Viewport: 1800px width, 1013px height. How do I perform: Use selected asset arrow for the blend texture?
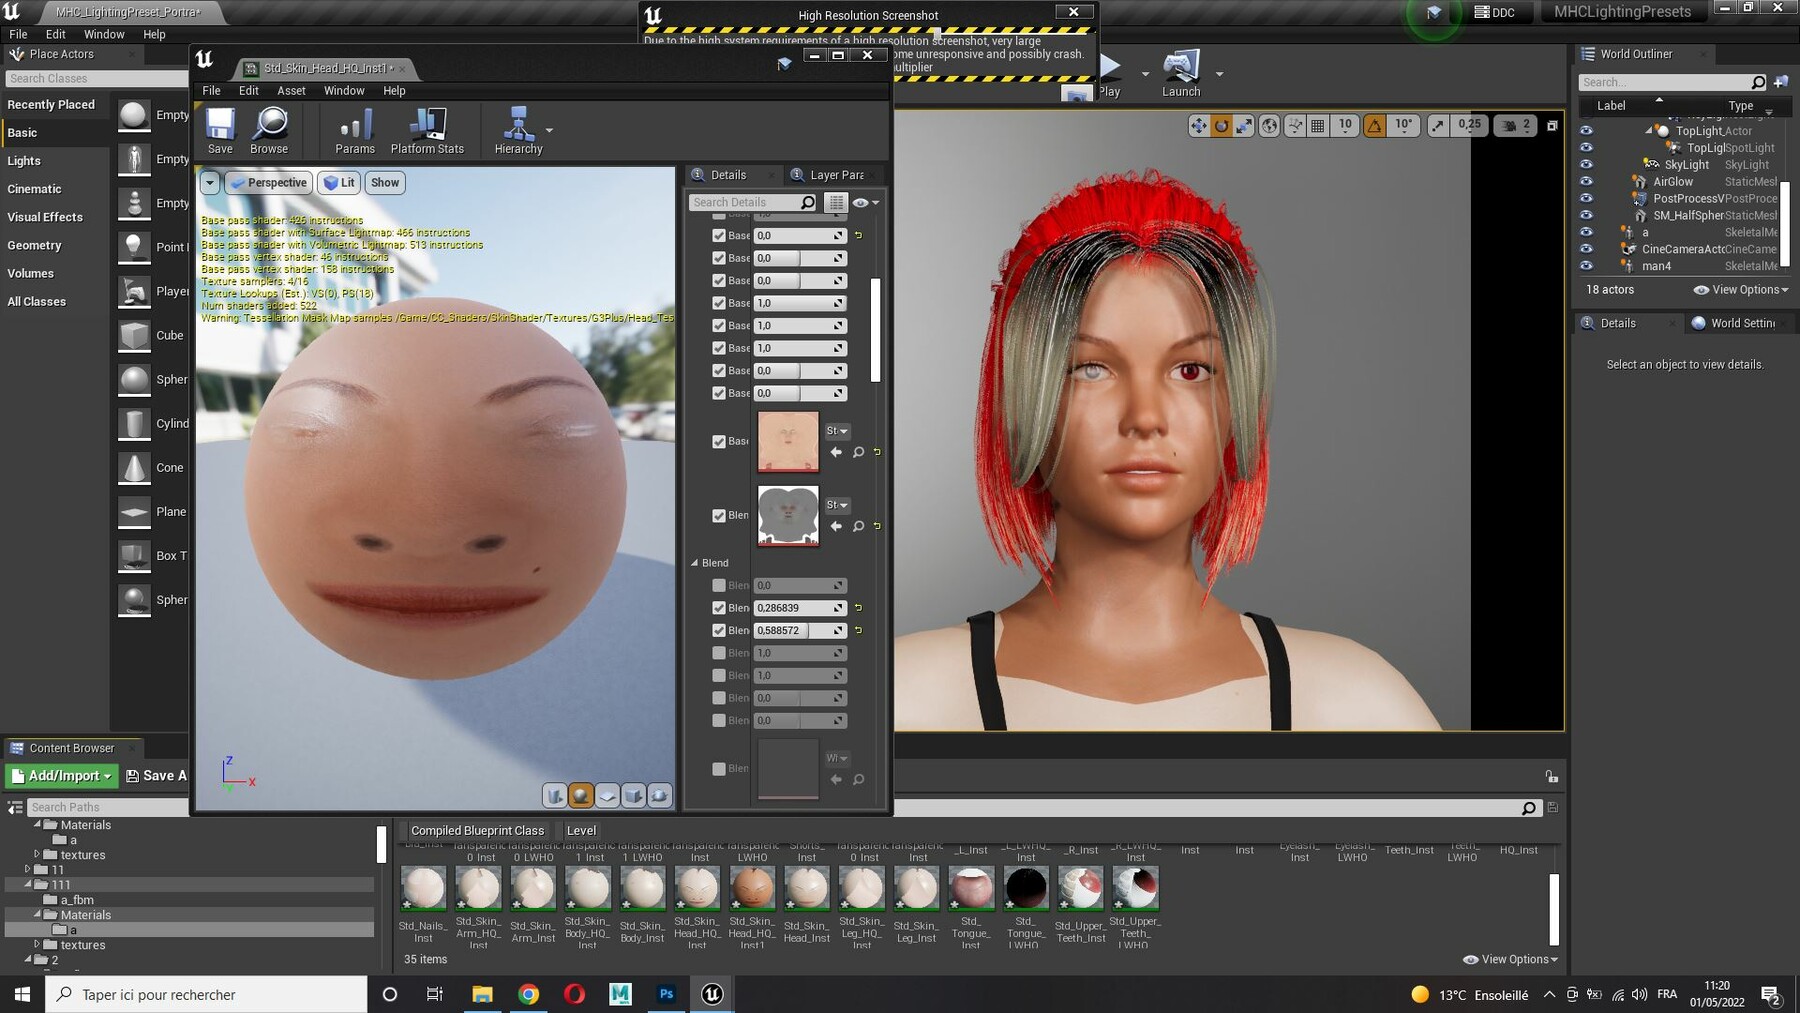(836, 526)
